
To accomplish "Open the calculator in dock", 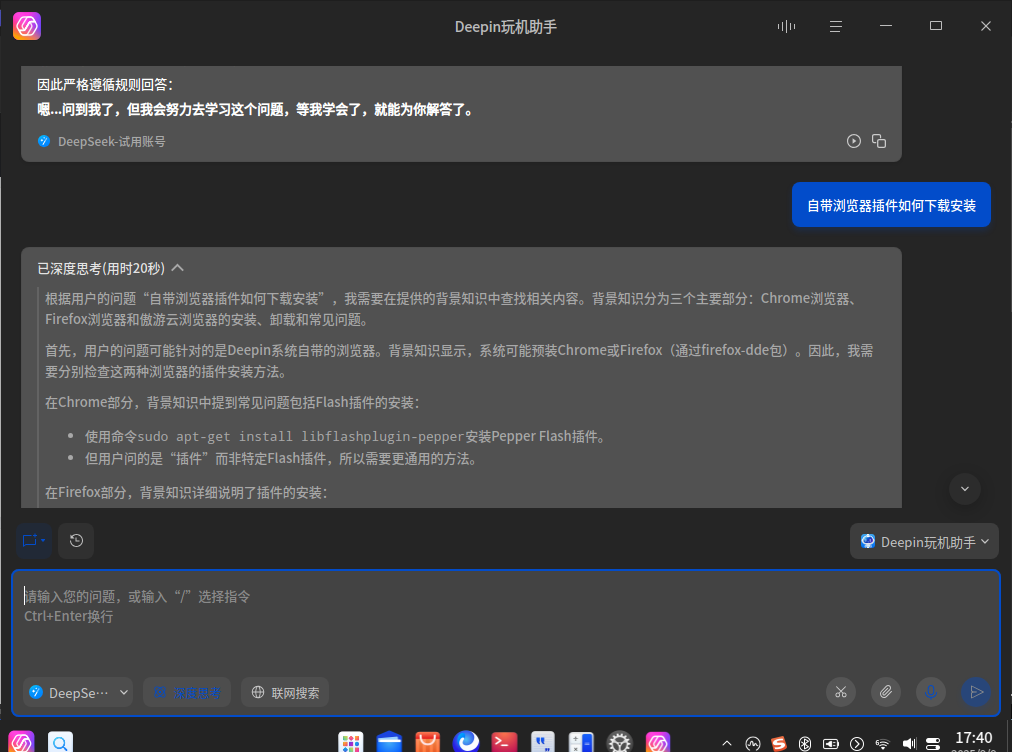I will tap(581, 742).
